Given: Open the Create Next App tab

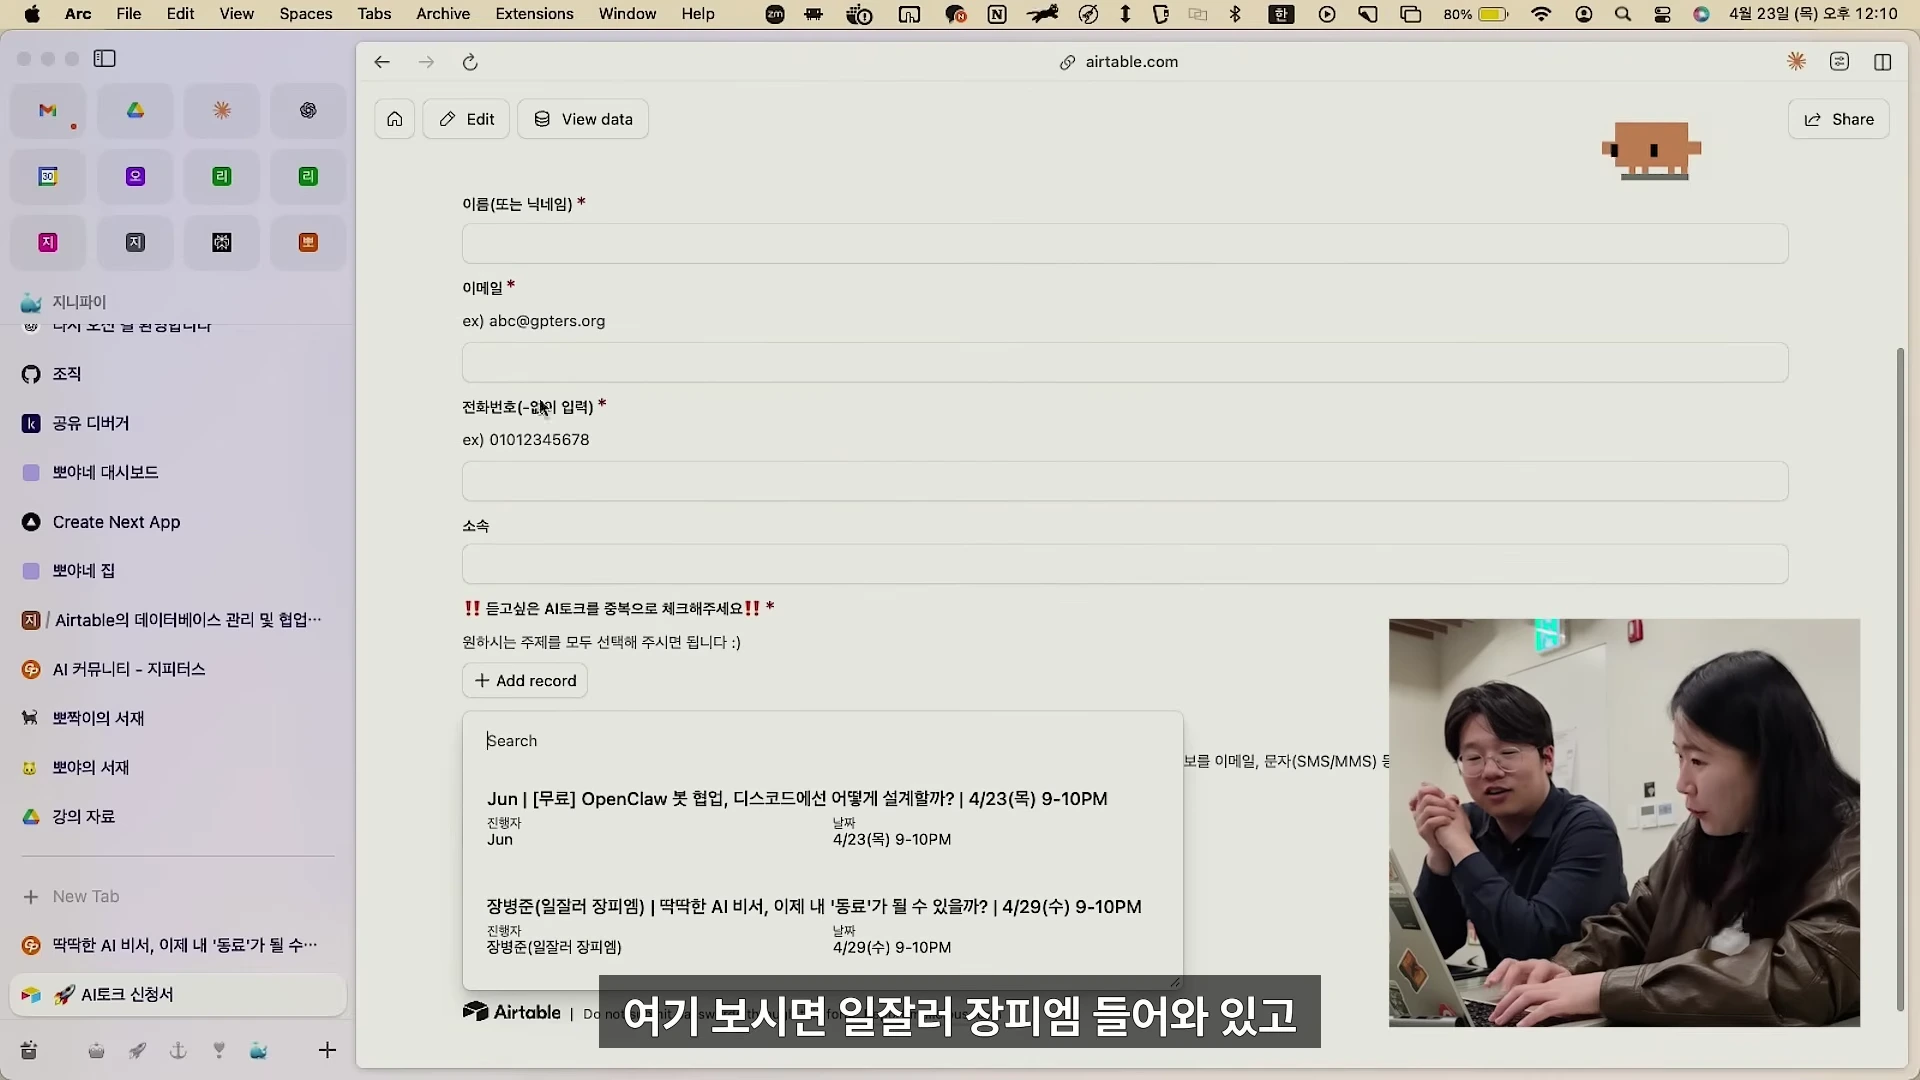Looking at the screenshot, I should coord(178,522).
